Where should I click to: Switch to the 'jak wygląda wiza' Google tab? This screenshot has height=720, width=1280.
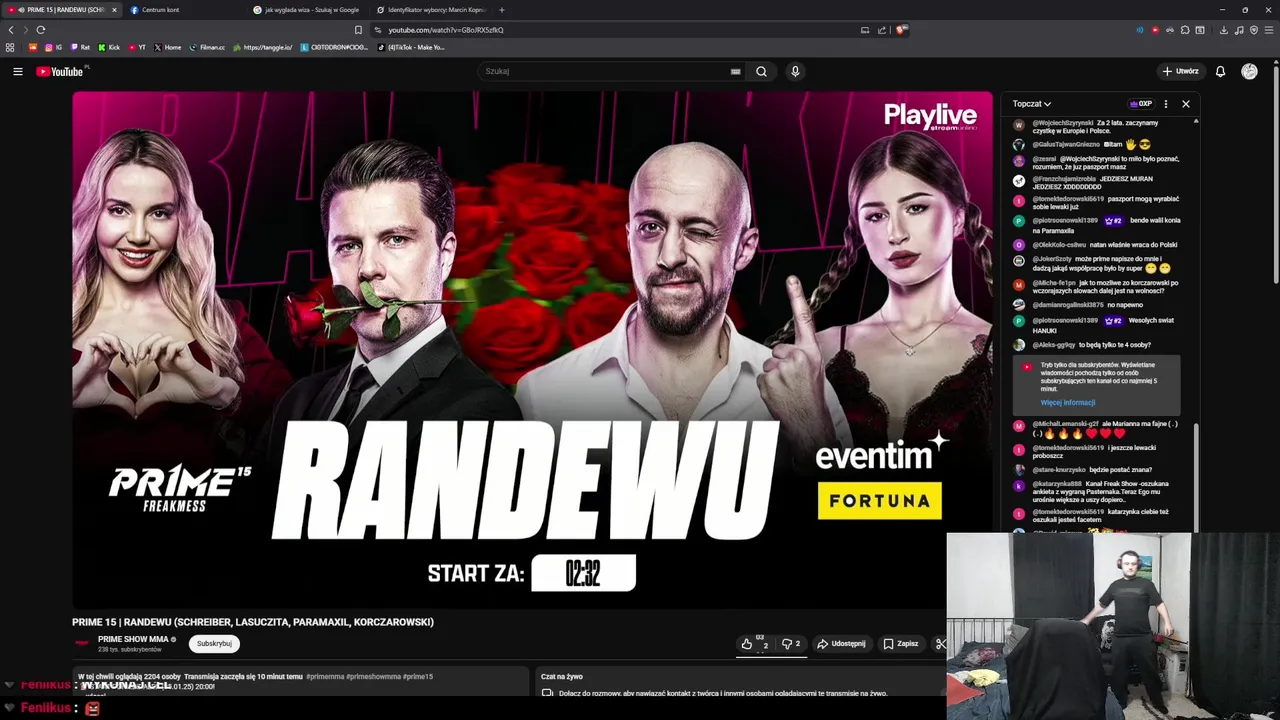306,10
